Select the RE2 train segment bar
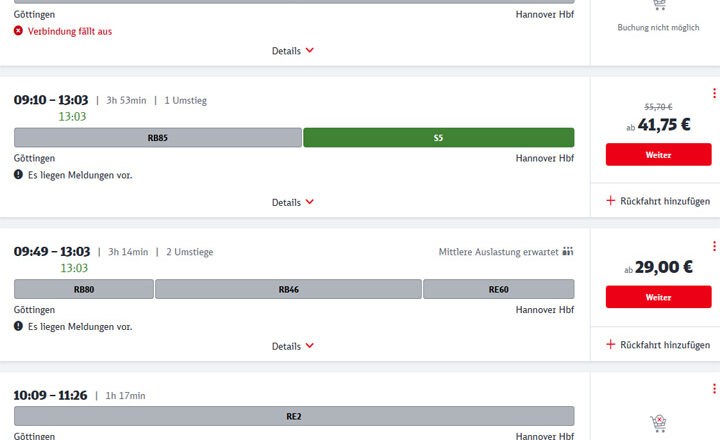Viewport: 720px width, 440px height. tap(294, 416)
